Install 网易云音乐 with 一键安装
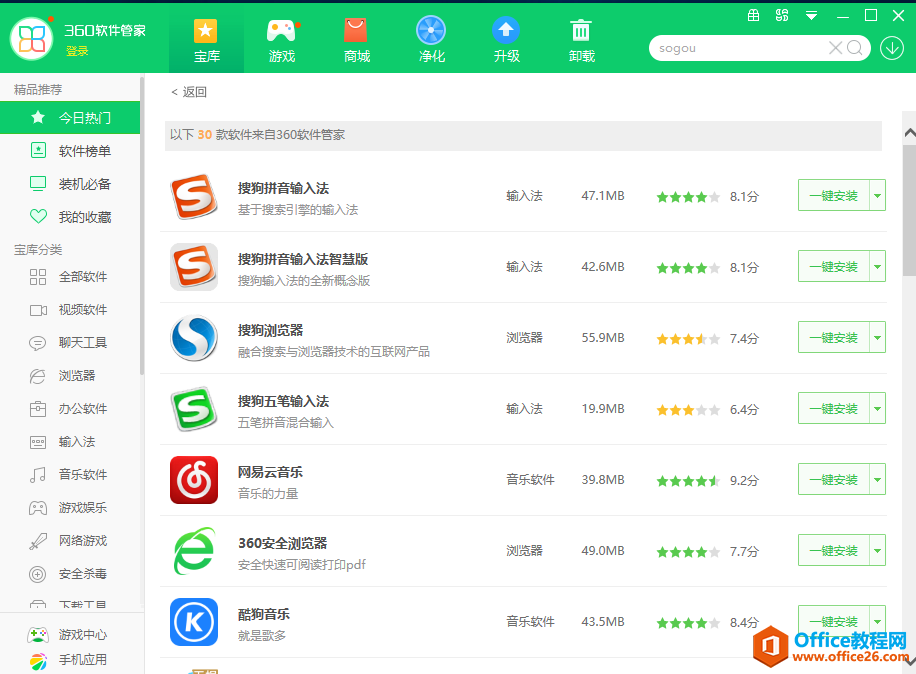Screen dimensions: 916x674 834,480
